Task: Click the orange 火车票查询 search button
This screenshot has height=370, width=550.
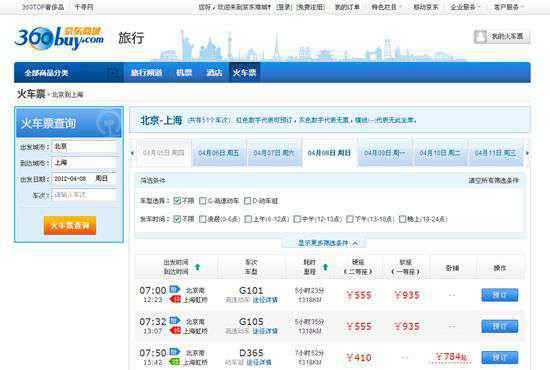Action: click(x=70, y=226)
